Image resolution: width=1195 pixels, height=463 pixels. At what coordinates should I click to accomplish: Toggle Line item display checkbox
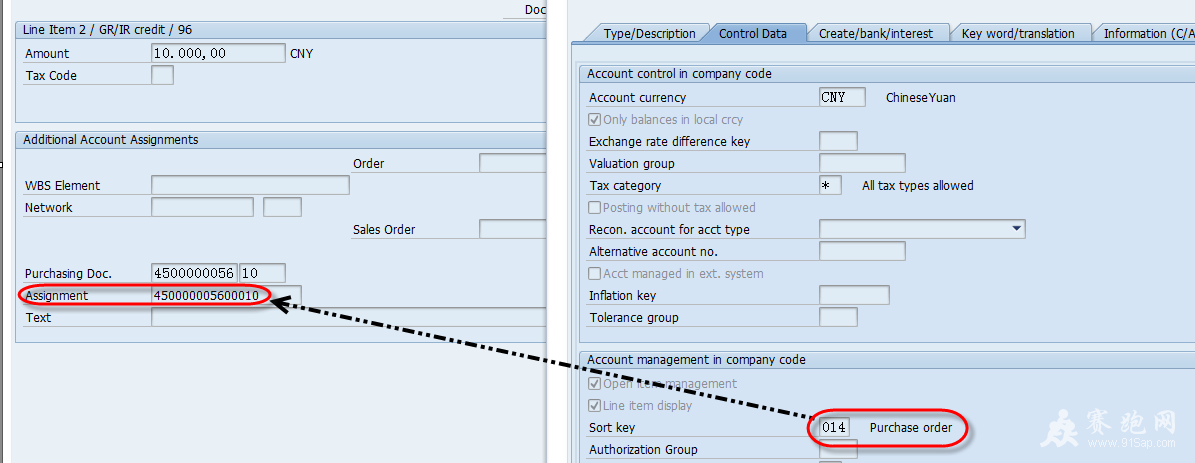pyautogui.click(x=594, y=406)
